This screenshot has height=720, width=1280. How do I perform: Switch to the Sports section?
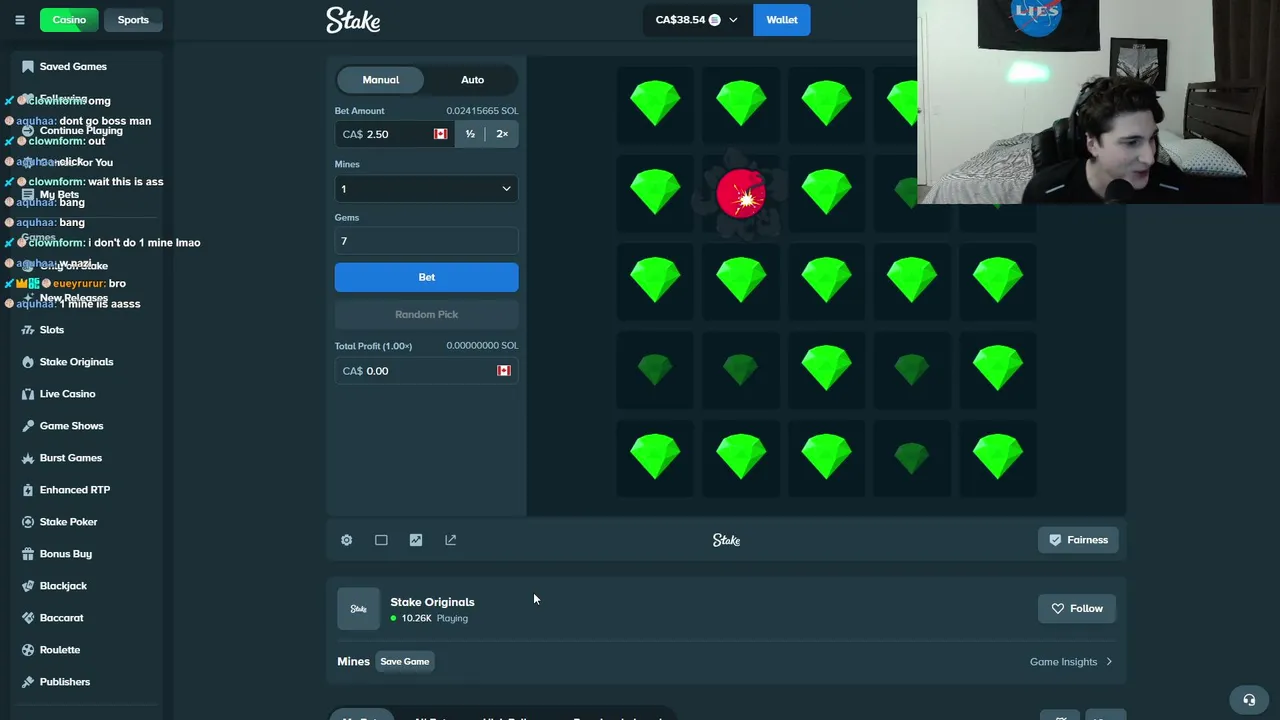click(133, 20)
